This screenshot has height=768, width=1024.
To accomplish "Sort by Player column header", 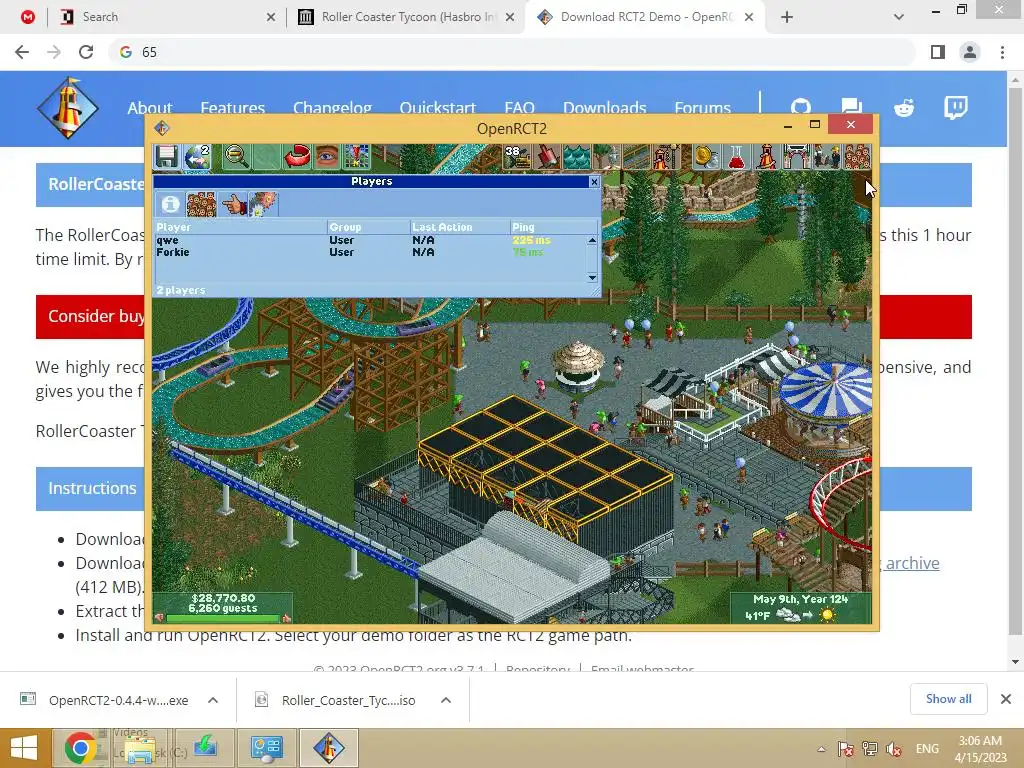I will pyautogui.click(x=240, y=227).
